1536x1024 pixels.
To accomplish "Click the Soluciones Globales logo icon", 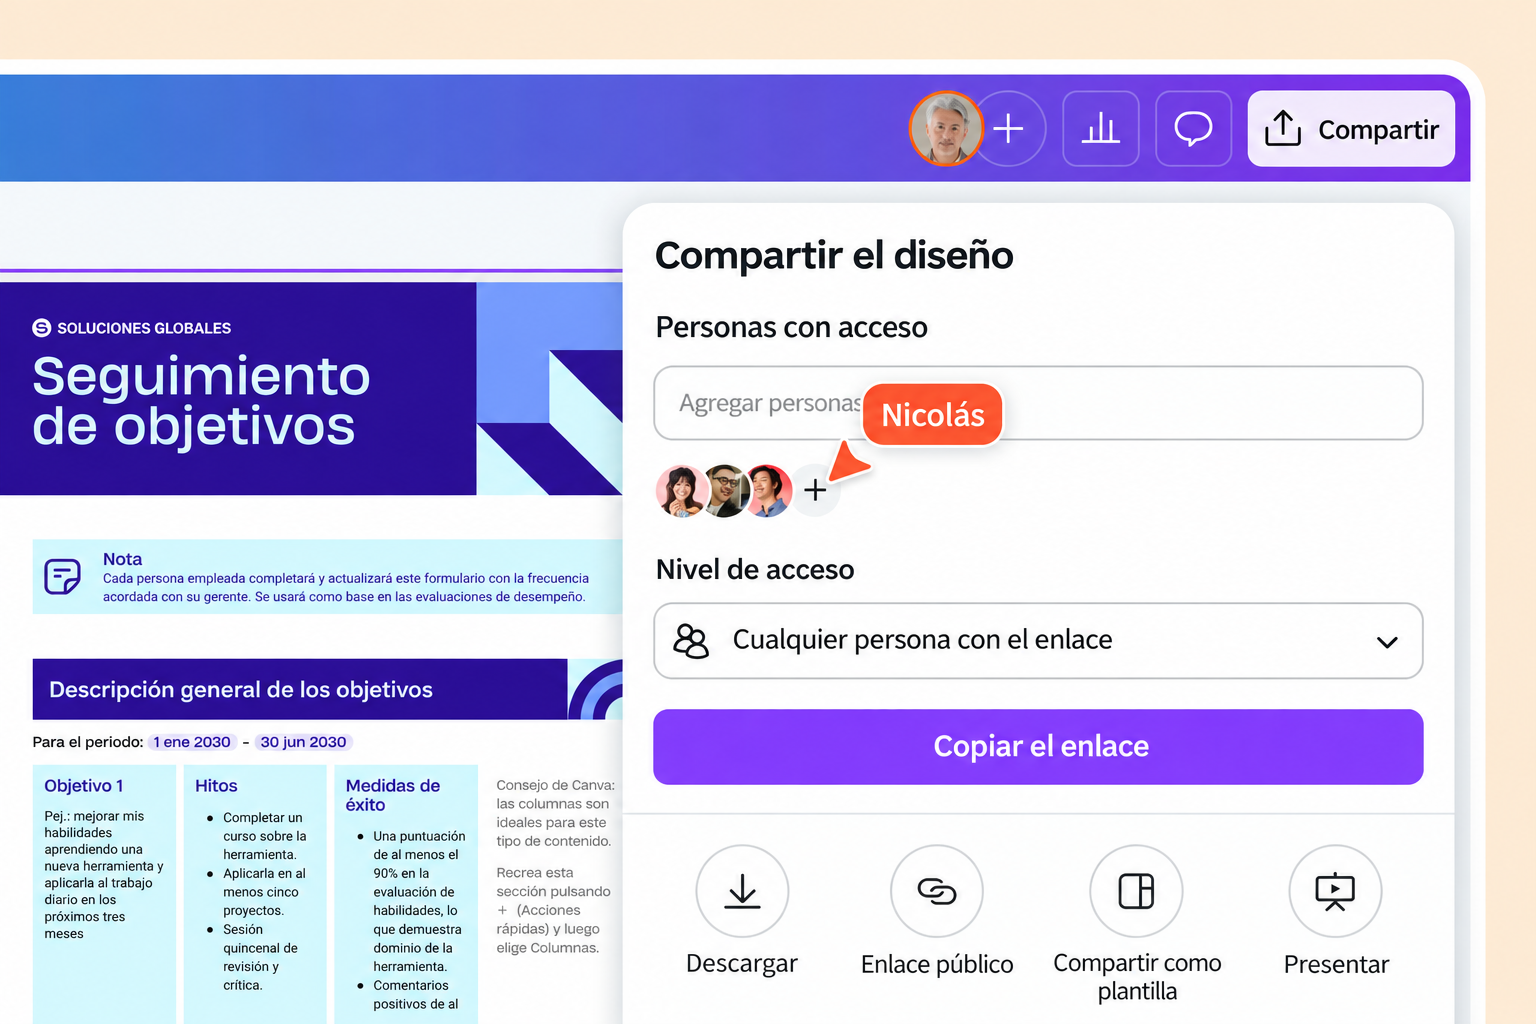I will click(x=42, y=328).
